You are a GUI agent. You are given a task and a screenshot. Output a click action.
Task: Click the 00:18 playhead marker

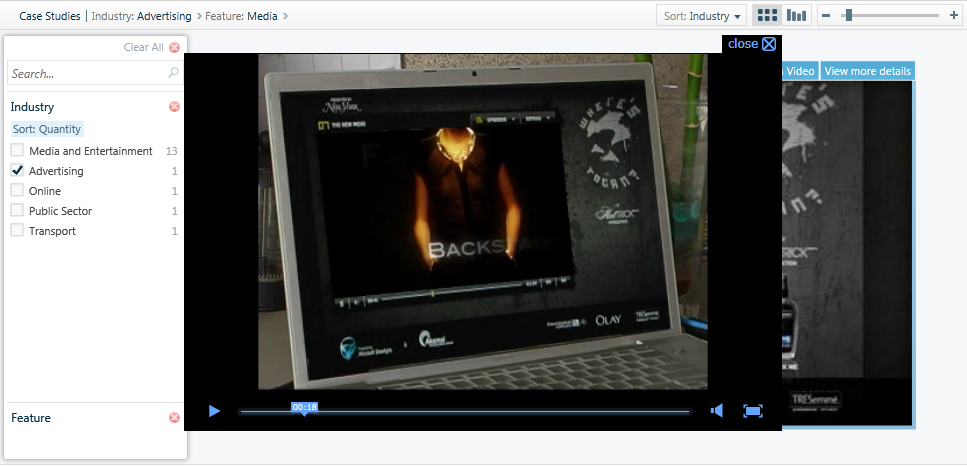(304, 407)
